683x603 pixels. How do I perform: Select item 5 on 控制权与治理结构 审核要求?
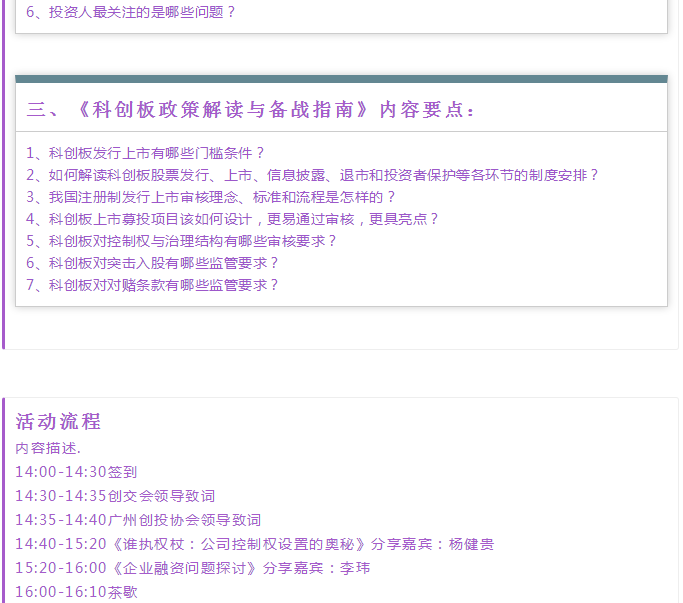coord(182,241)
